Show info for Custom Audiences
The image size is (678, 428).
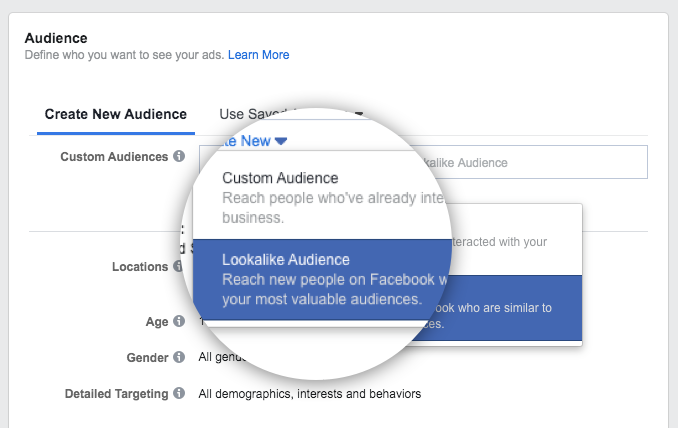179,156
